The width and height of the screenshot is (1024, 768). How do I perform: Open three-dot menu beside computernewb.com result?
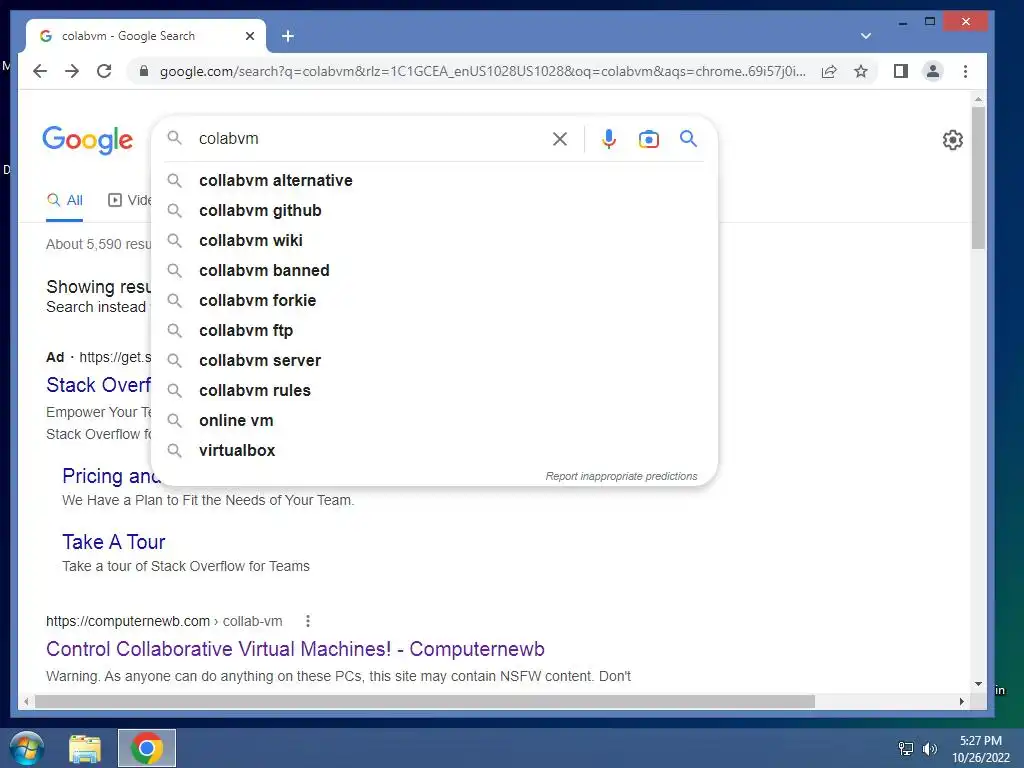[308, 621]
